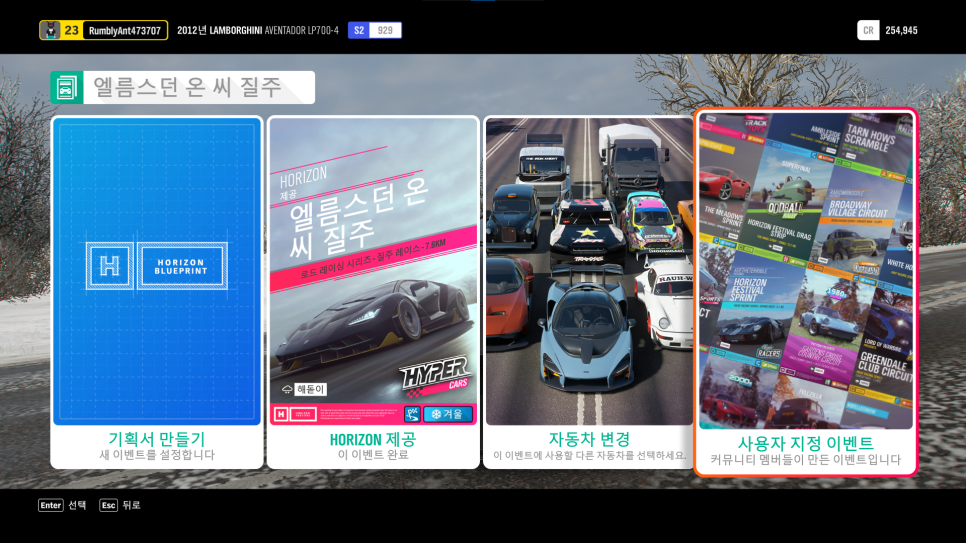The height and width of the screenshot is (543, 966).
Task: Click the 새 이벤트를 설정합니다 description
Action: tap(157, 455)
